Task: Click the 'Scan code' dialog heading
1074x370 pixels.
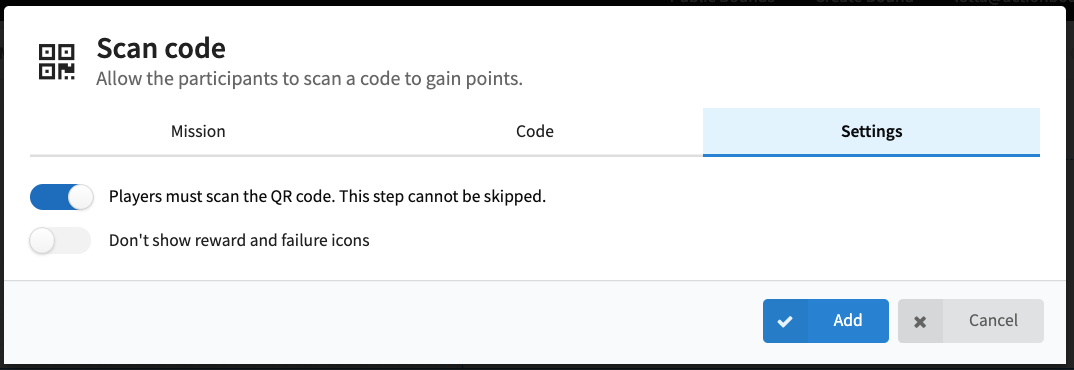Action: (161, 48)
